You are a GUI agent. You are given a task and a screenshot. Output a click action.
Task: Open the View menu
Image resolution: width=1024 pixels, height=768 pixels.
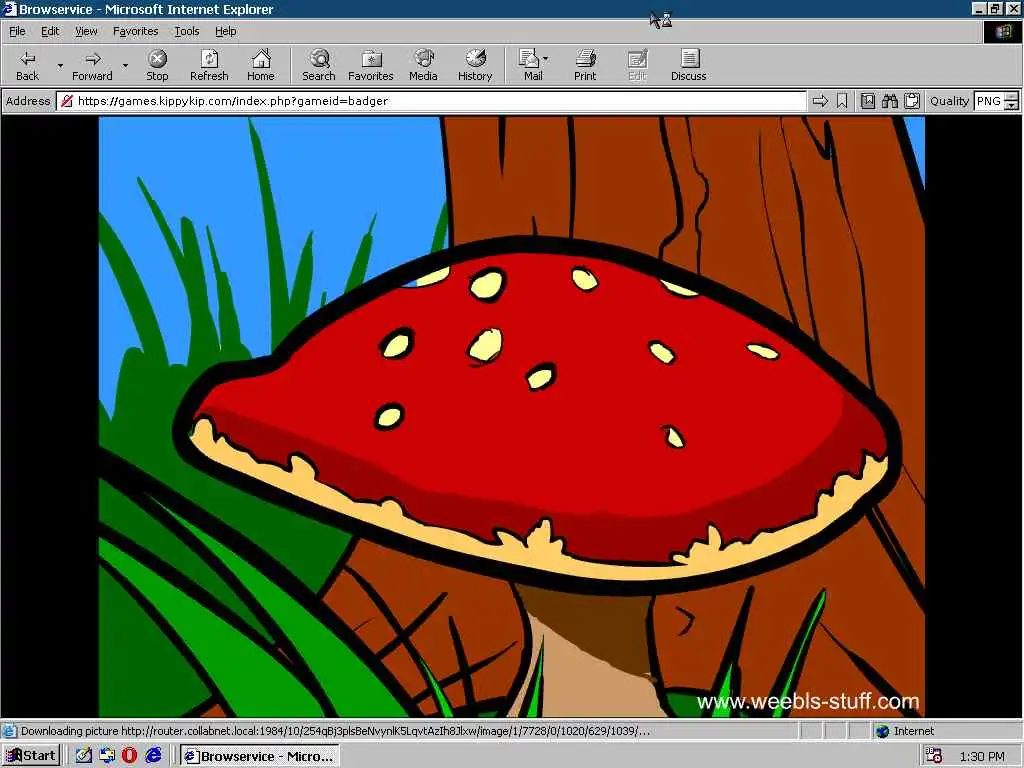[86, 31]
